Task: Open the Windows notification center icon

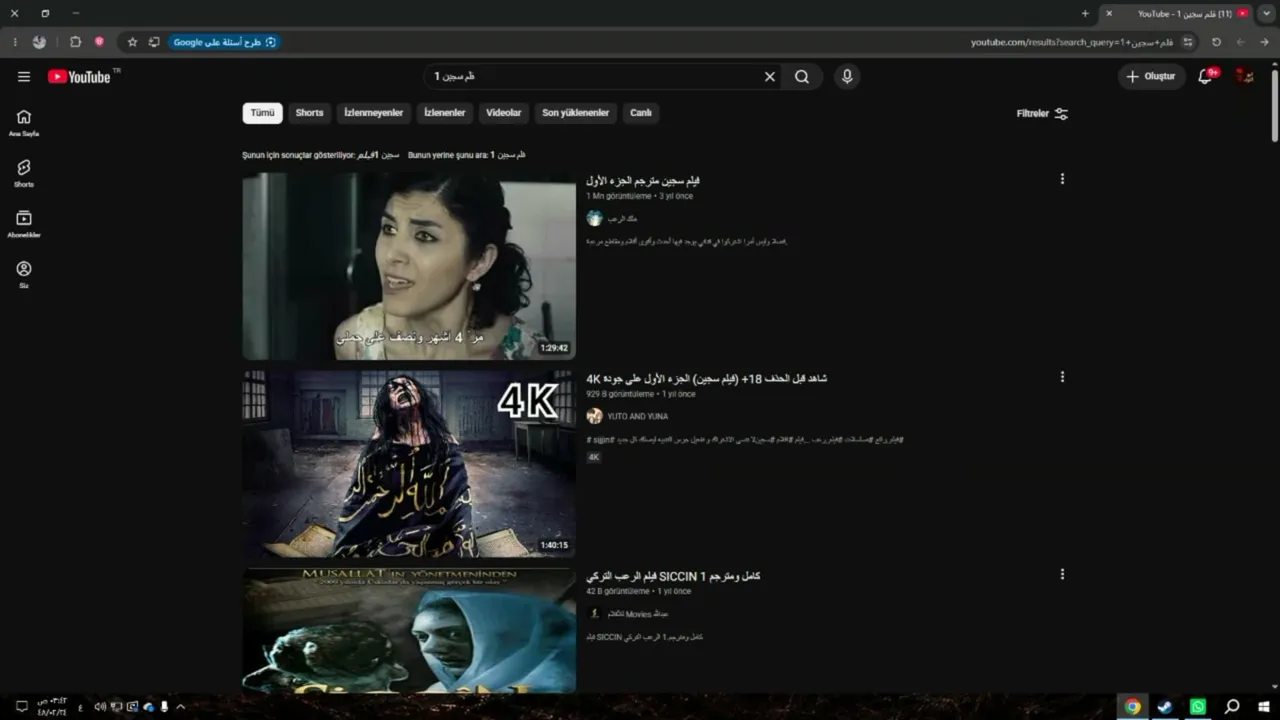Action: point(22,707)
